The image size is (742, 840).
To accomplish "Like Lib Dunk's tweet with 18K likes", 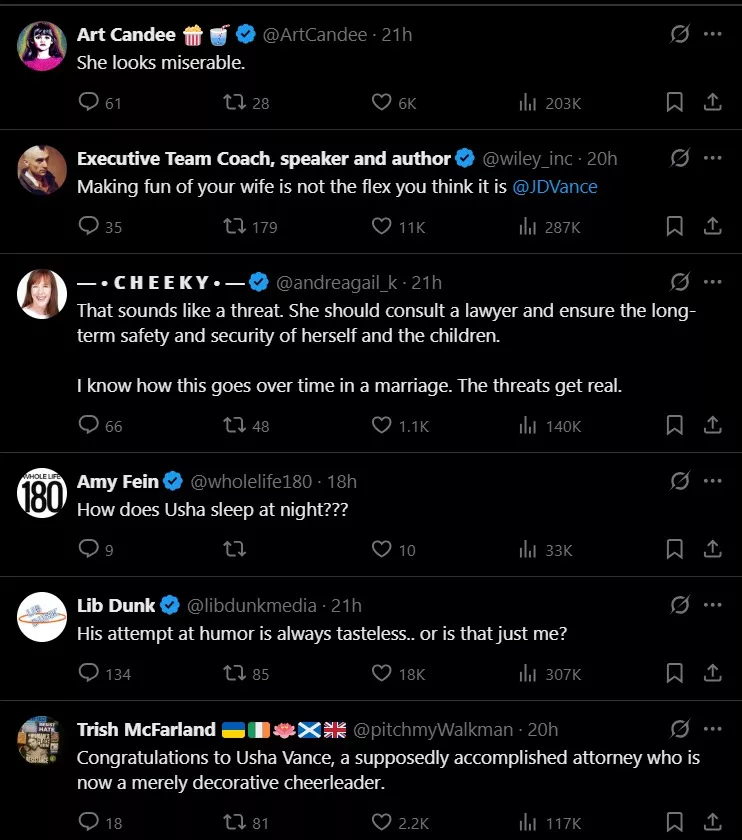I will pos(381,673).
